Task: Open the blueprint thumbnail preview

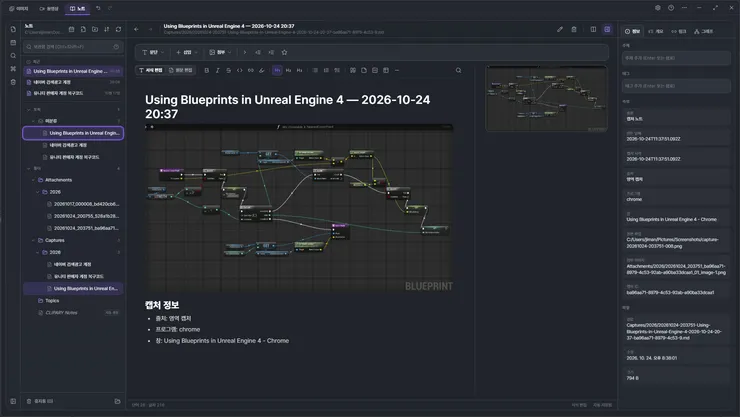Action: point(546,99)
